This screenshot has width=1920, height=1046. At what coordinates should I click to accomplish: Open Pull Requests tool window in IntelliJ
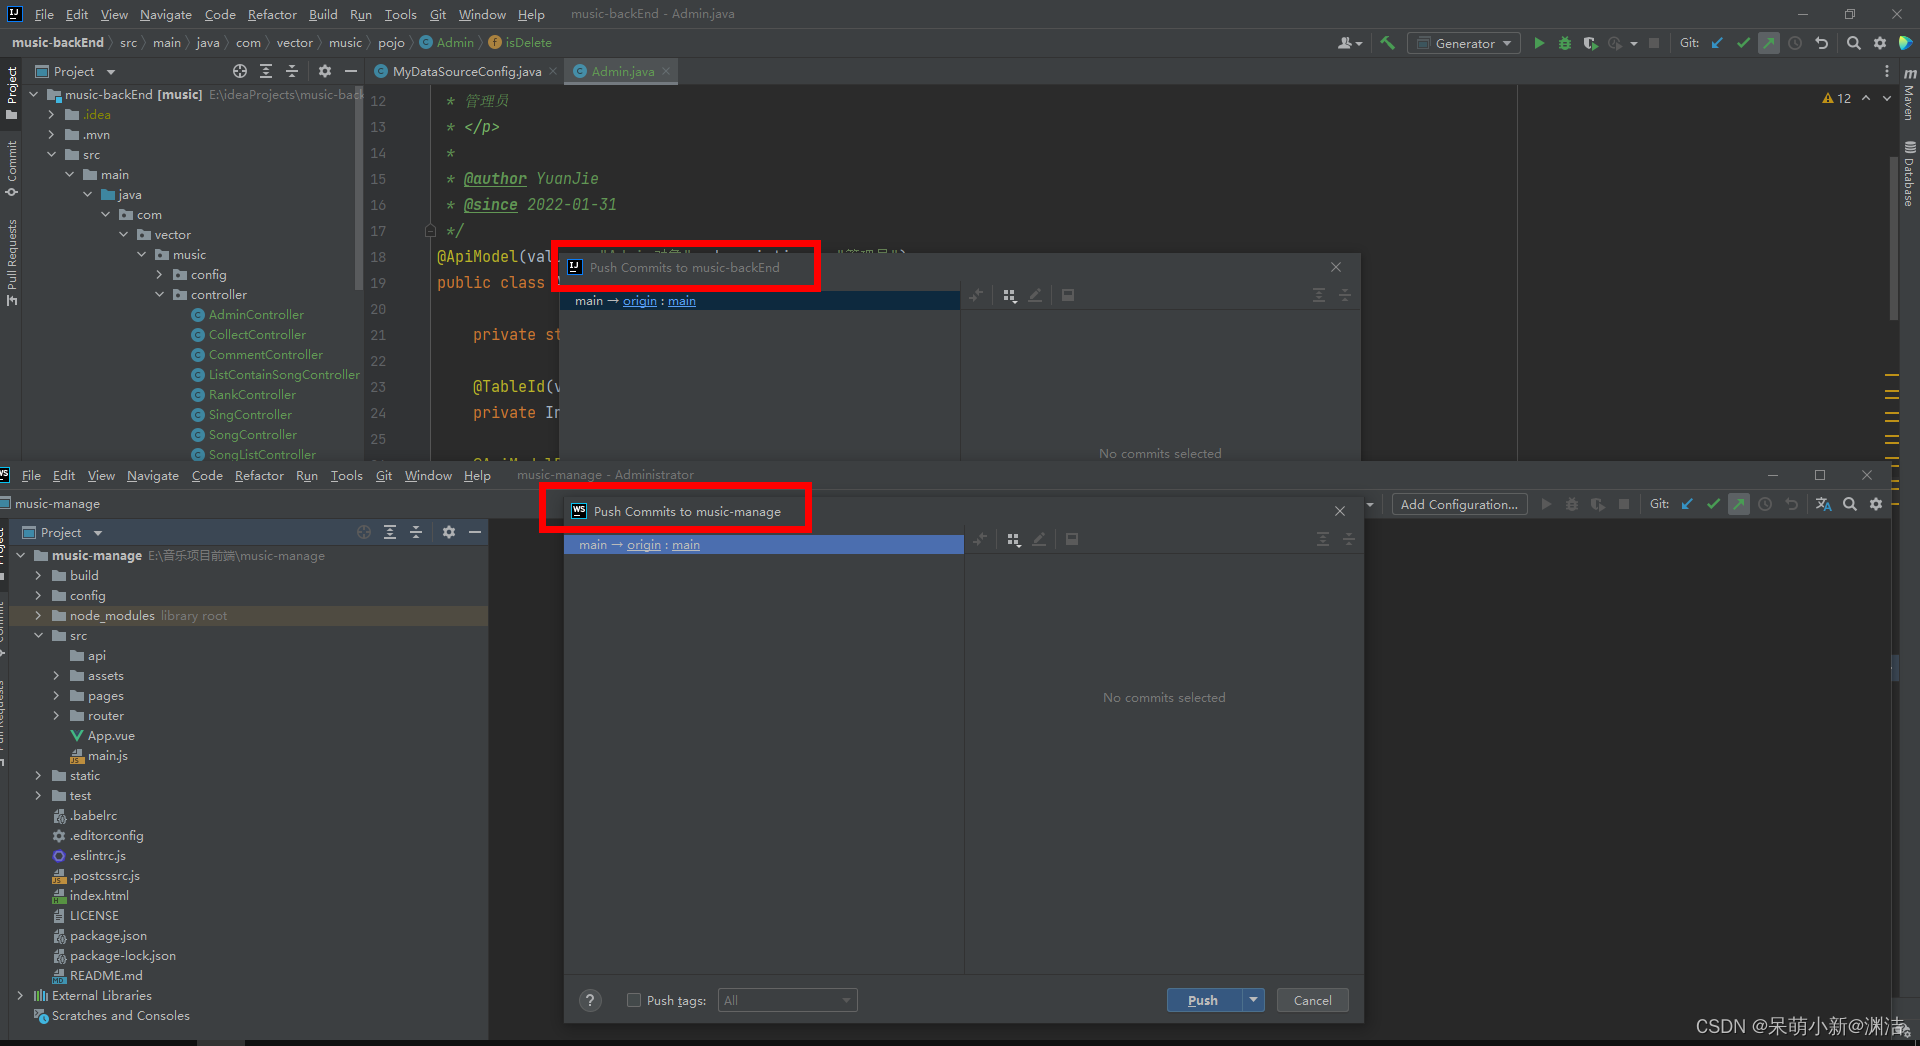click(11, 262)
